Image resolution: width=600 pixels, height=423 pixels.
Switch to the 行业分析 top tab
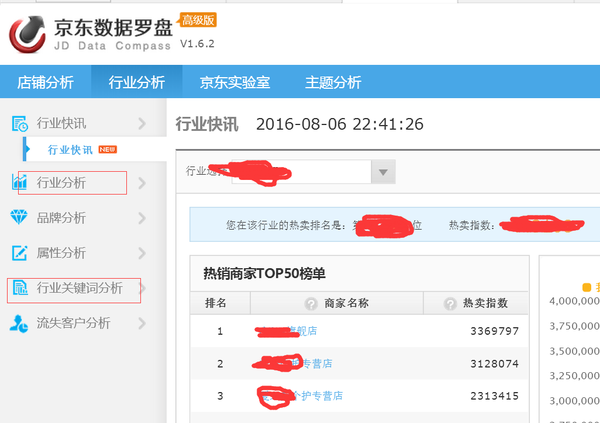click(x=137, y=82)
